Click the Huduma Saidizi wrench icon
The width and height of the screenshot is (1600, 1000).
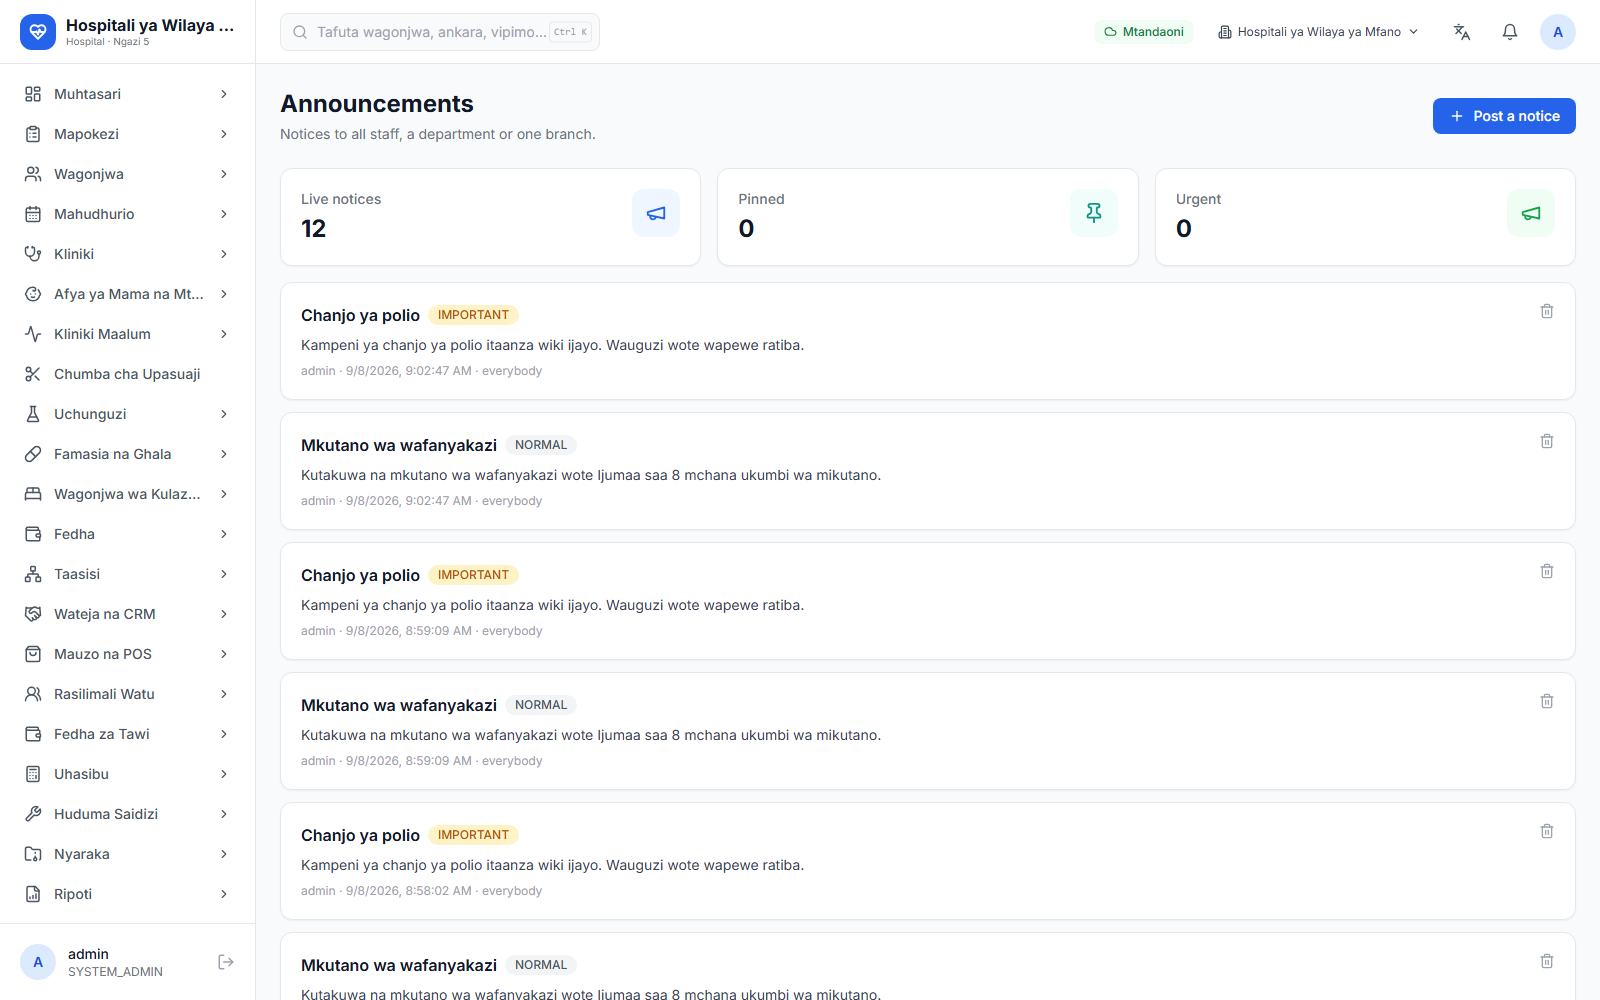tap(33, 814)
